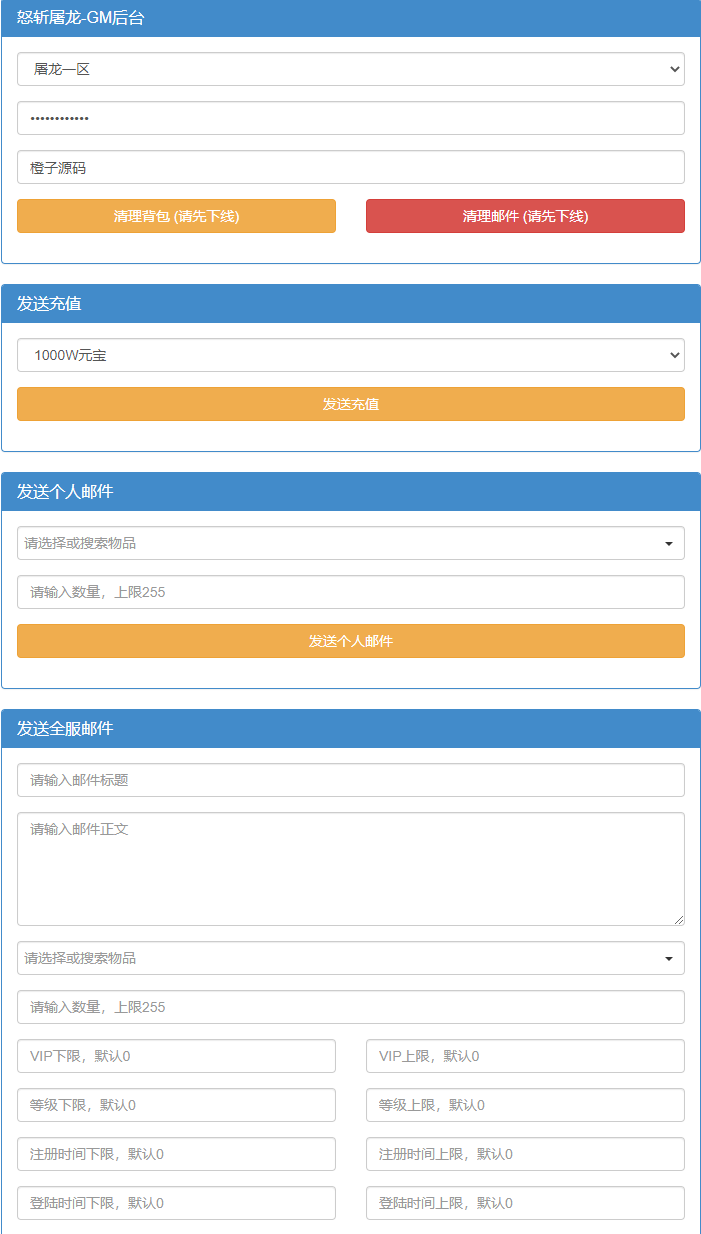
Task: Click the server-wide mail quantity field
Action: pos(350,1007)
